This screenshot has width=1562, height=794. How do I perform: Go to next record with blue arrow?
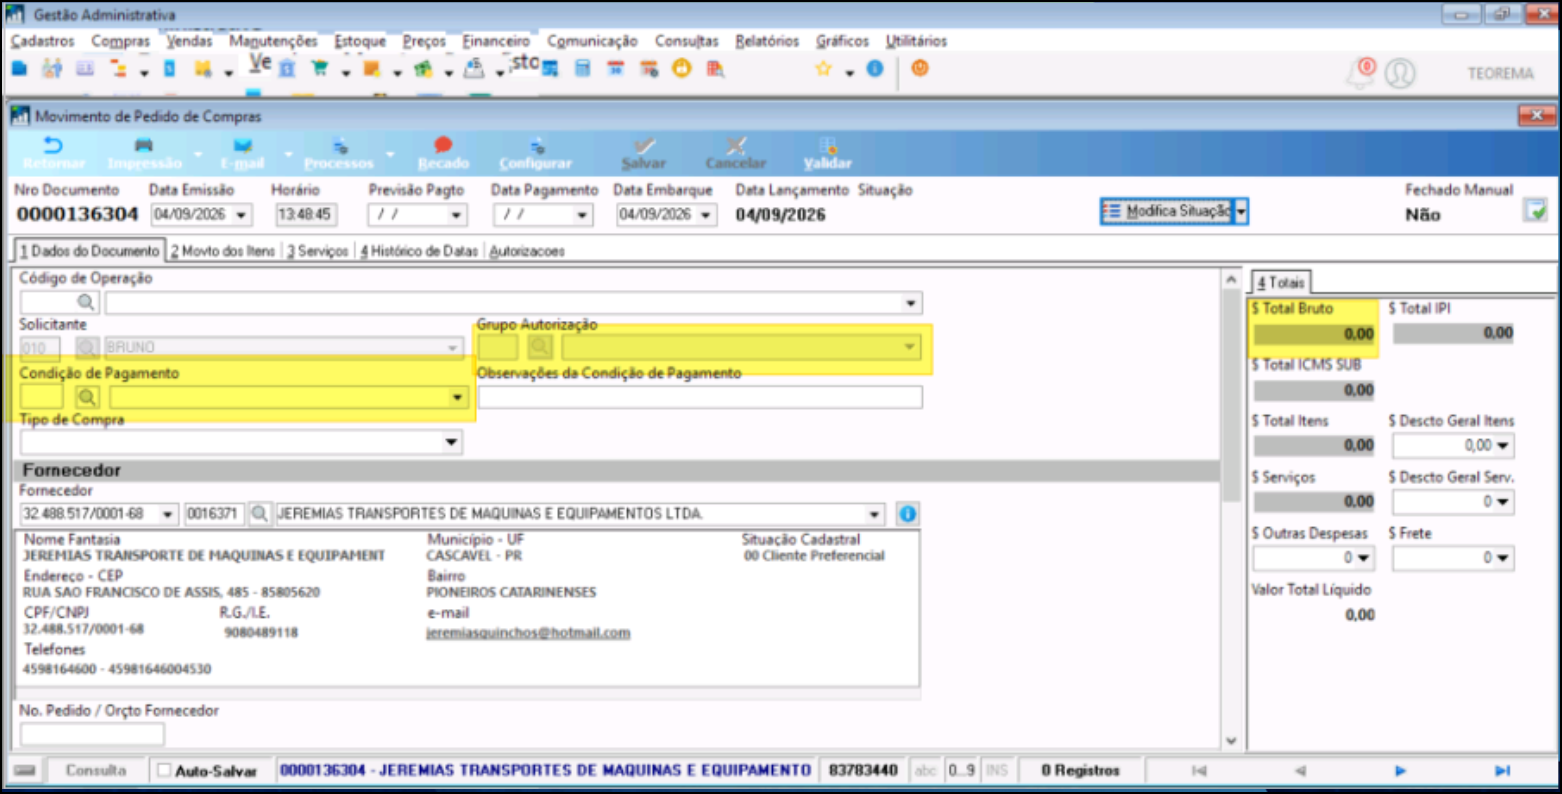click(x=1400, y=771)
